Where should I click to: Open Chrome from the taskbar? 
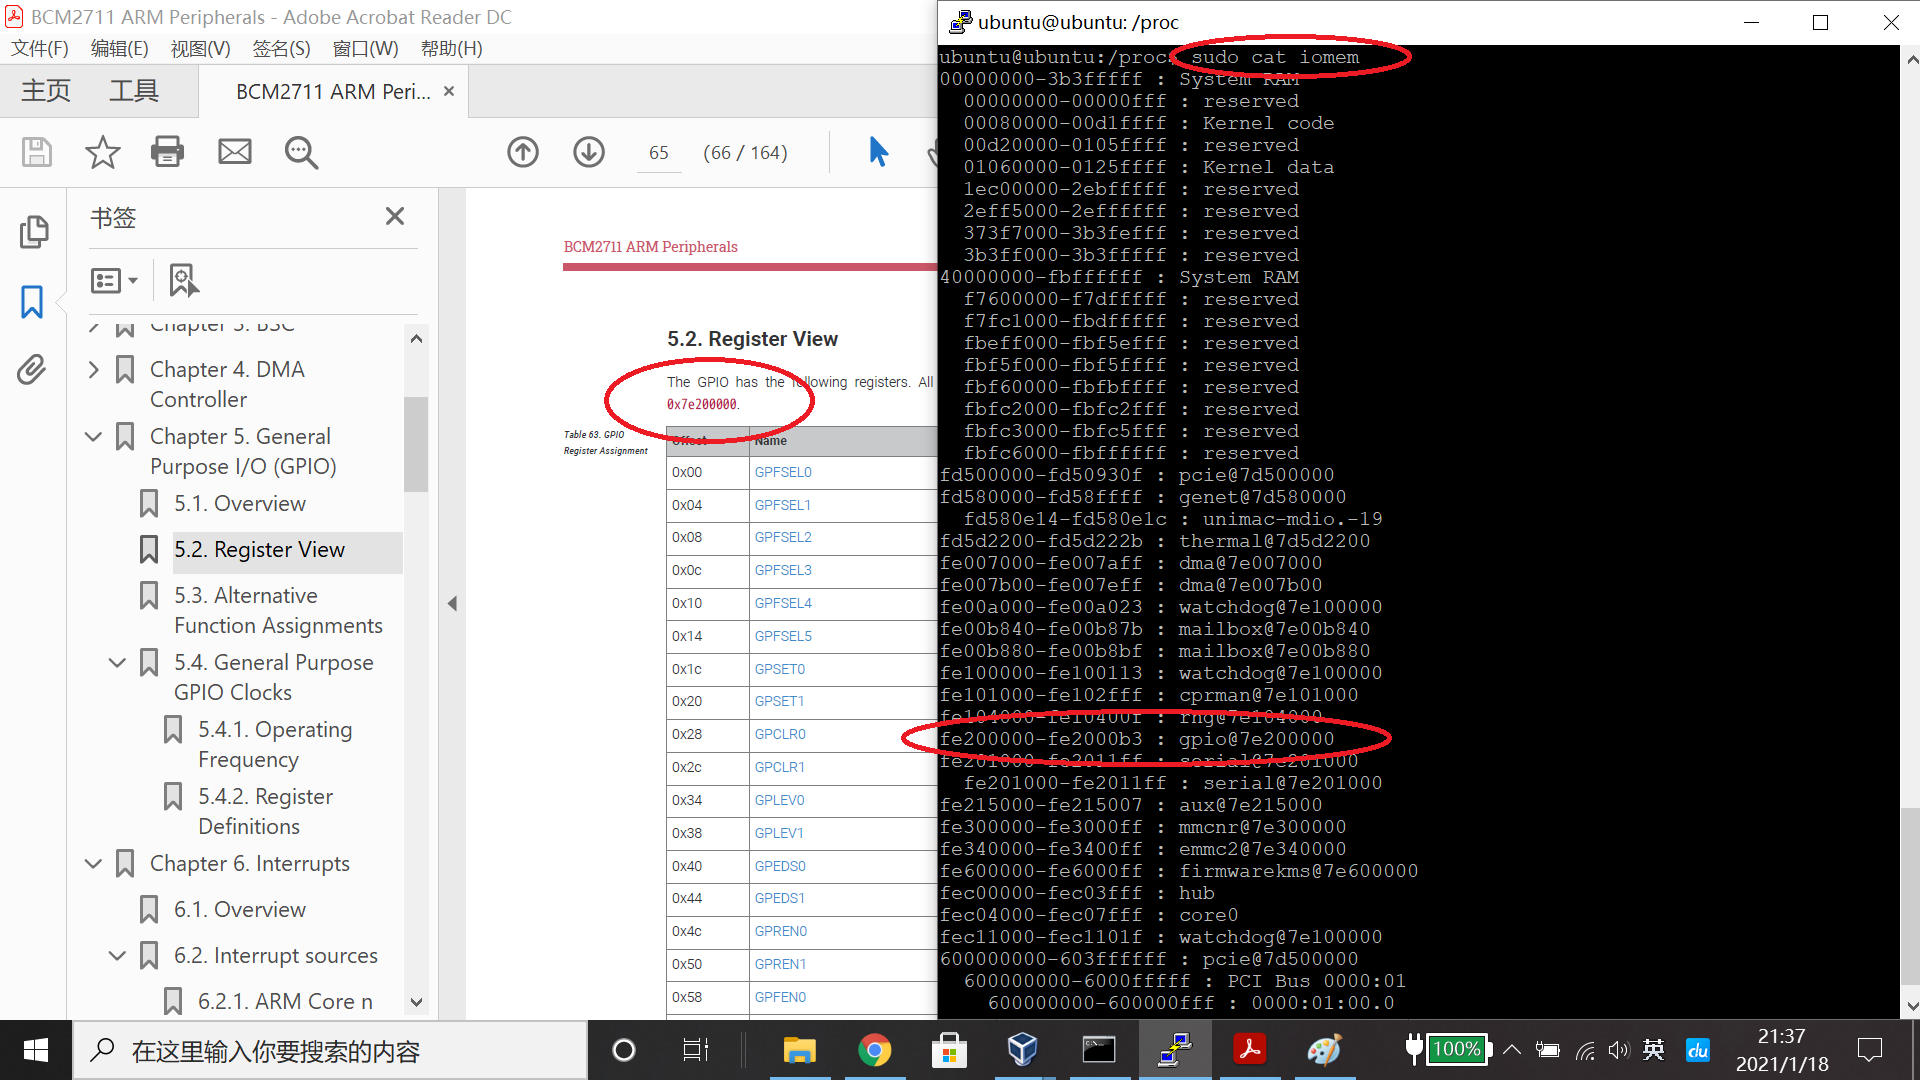pos(874,1050)
